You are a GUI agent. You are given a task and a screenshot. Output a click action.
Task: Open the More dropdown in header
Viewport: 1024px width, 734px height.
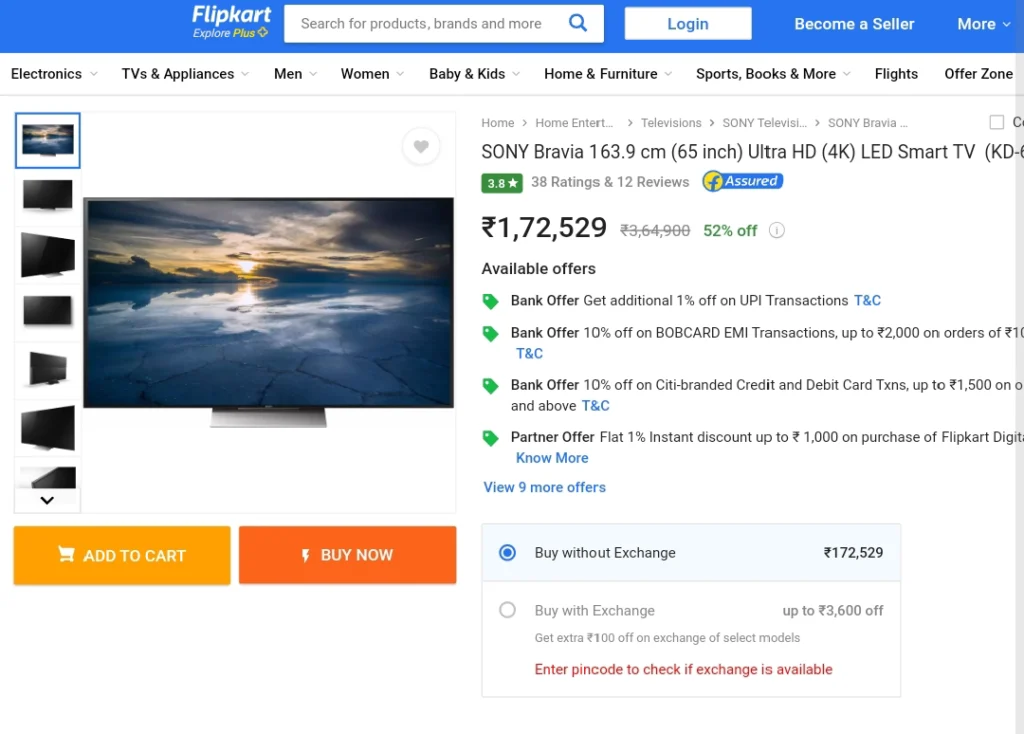[984, 24]
